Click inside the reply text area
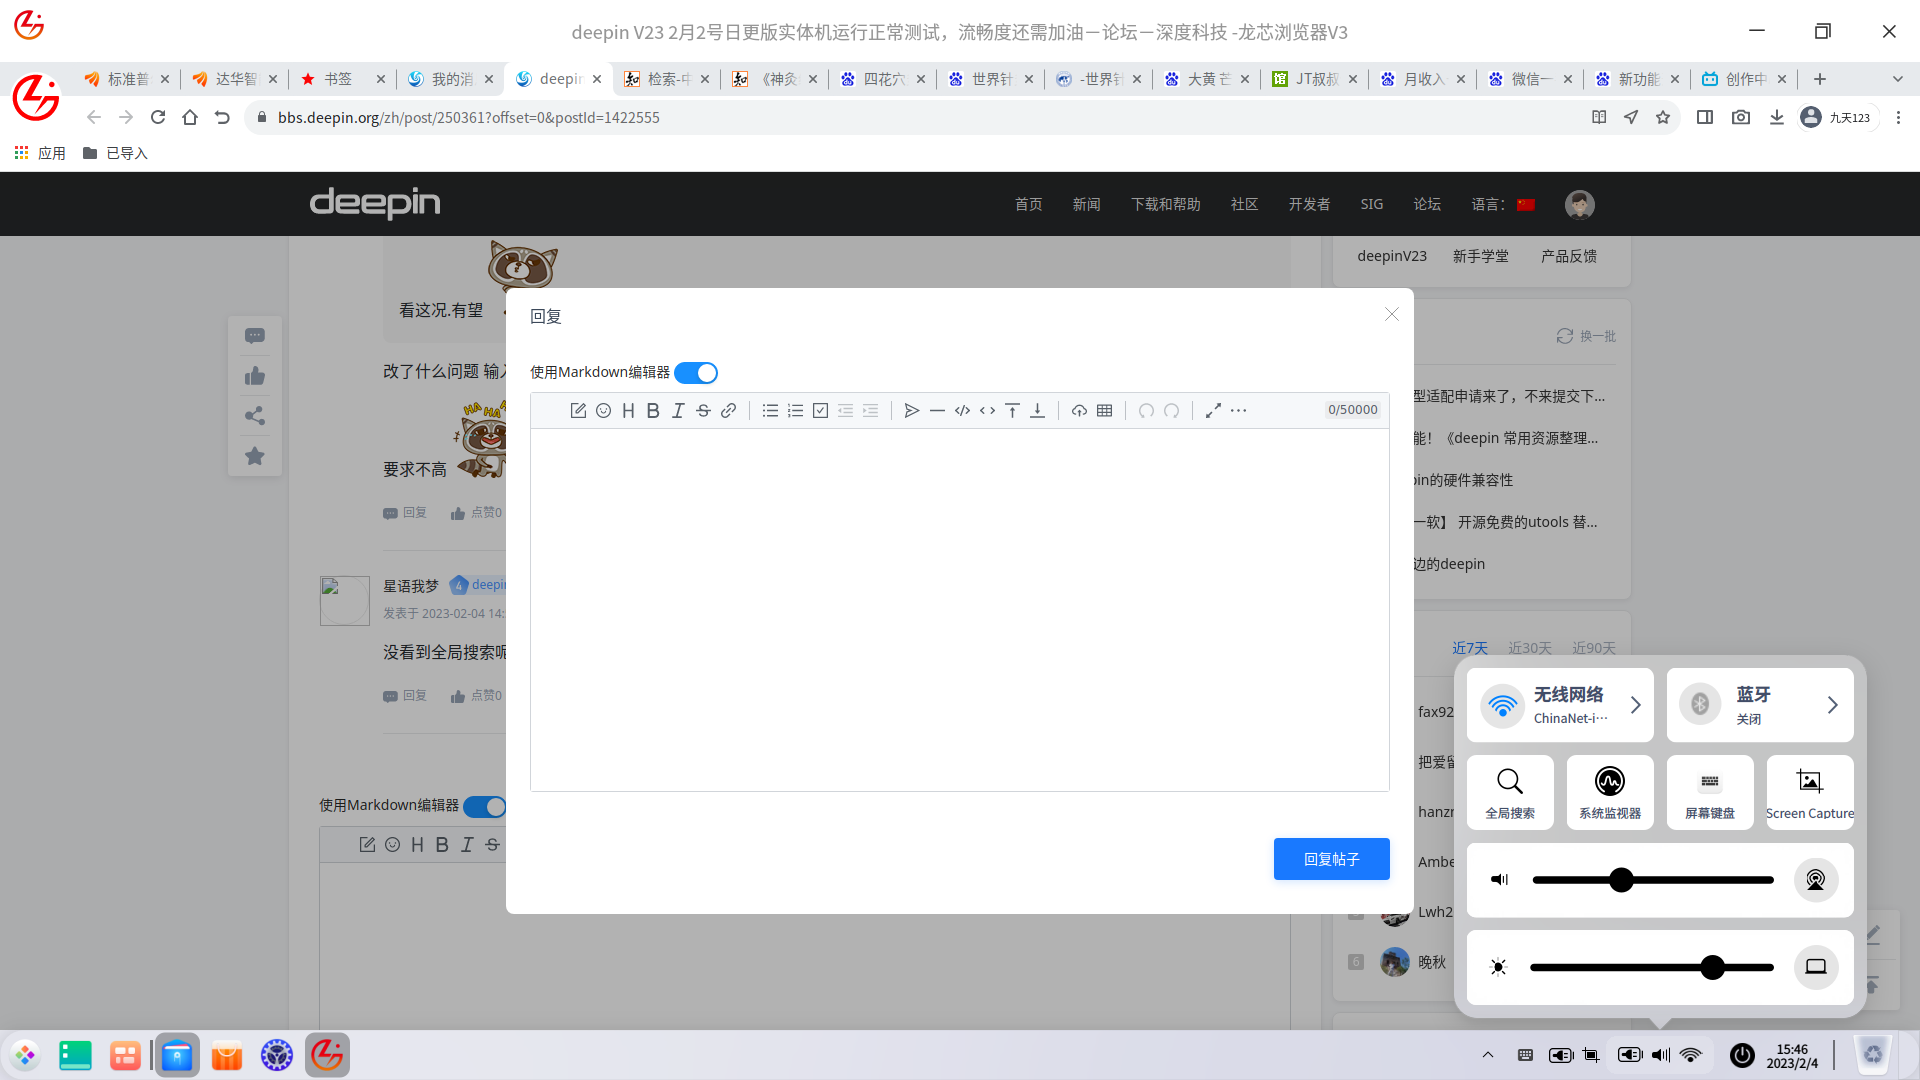This screenshot has height=1080, width=1920. pos(959,610)
